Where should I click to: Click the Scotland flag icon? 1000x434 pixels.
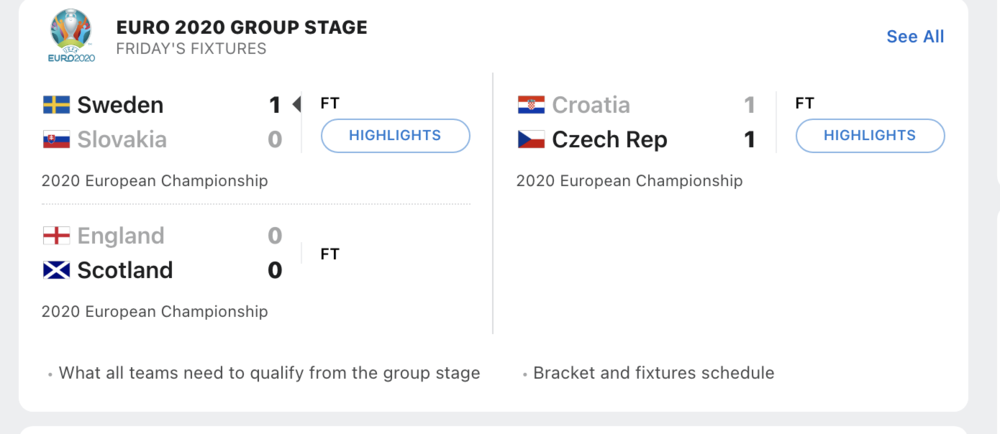tap(55, 270)
